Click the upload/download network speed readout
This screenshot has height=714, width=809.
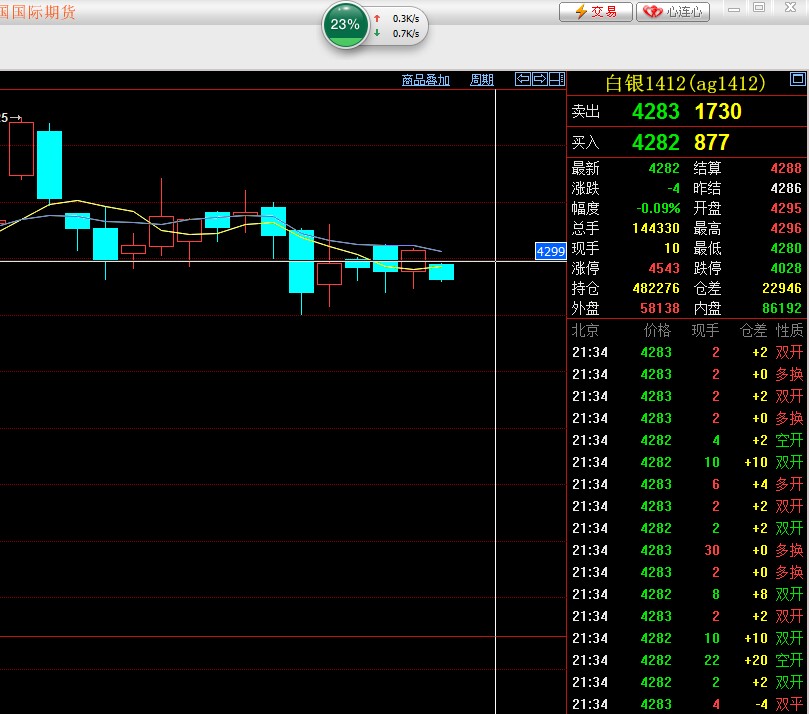399,26
